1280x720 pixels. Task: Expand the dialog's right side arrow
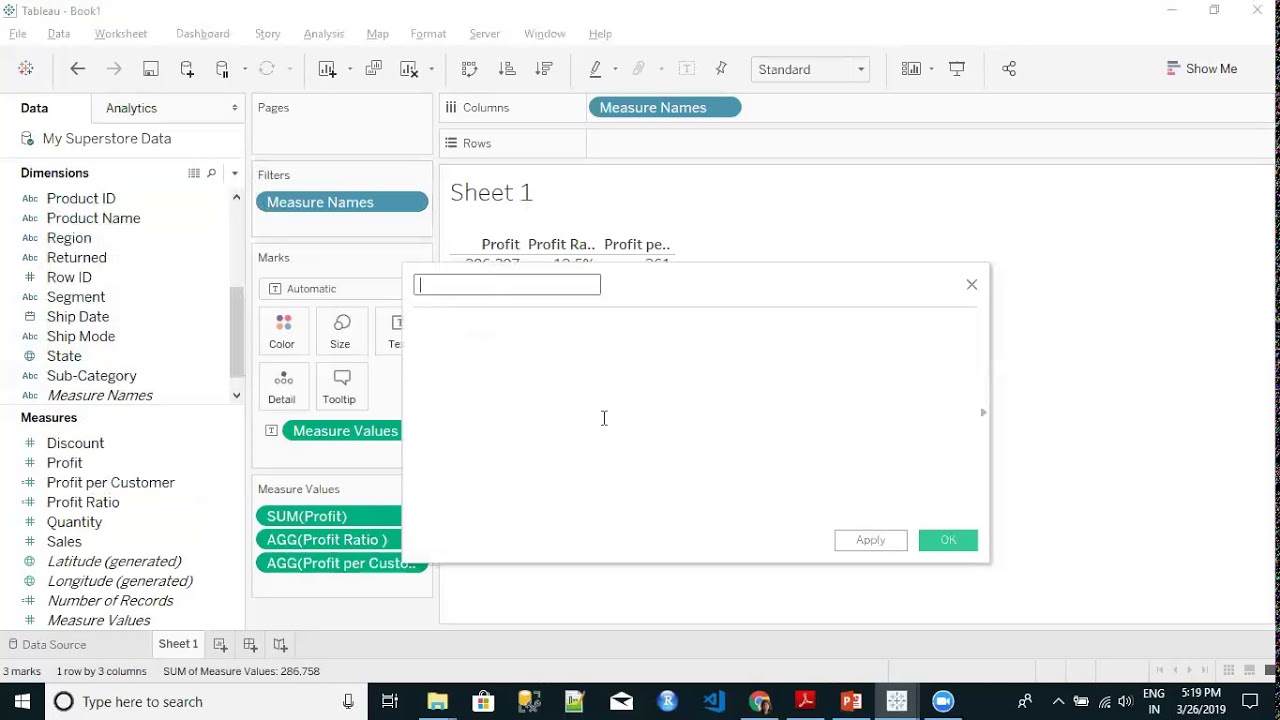click(x=983, y=412)
